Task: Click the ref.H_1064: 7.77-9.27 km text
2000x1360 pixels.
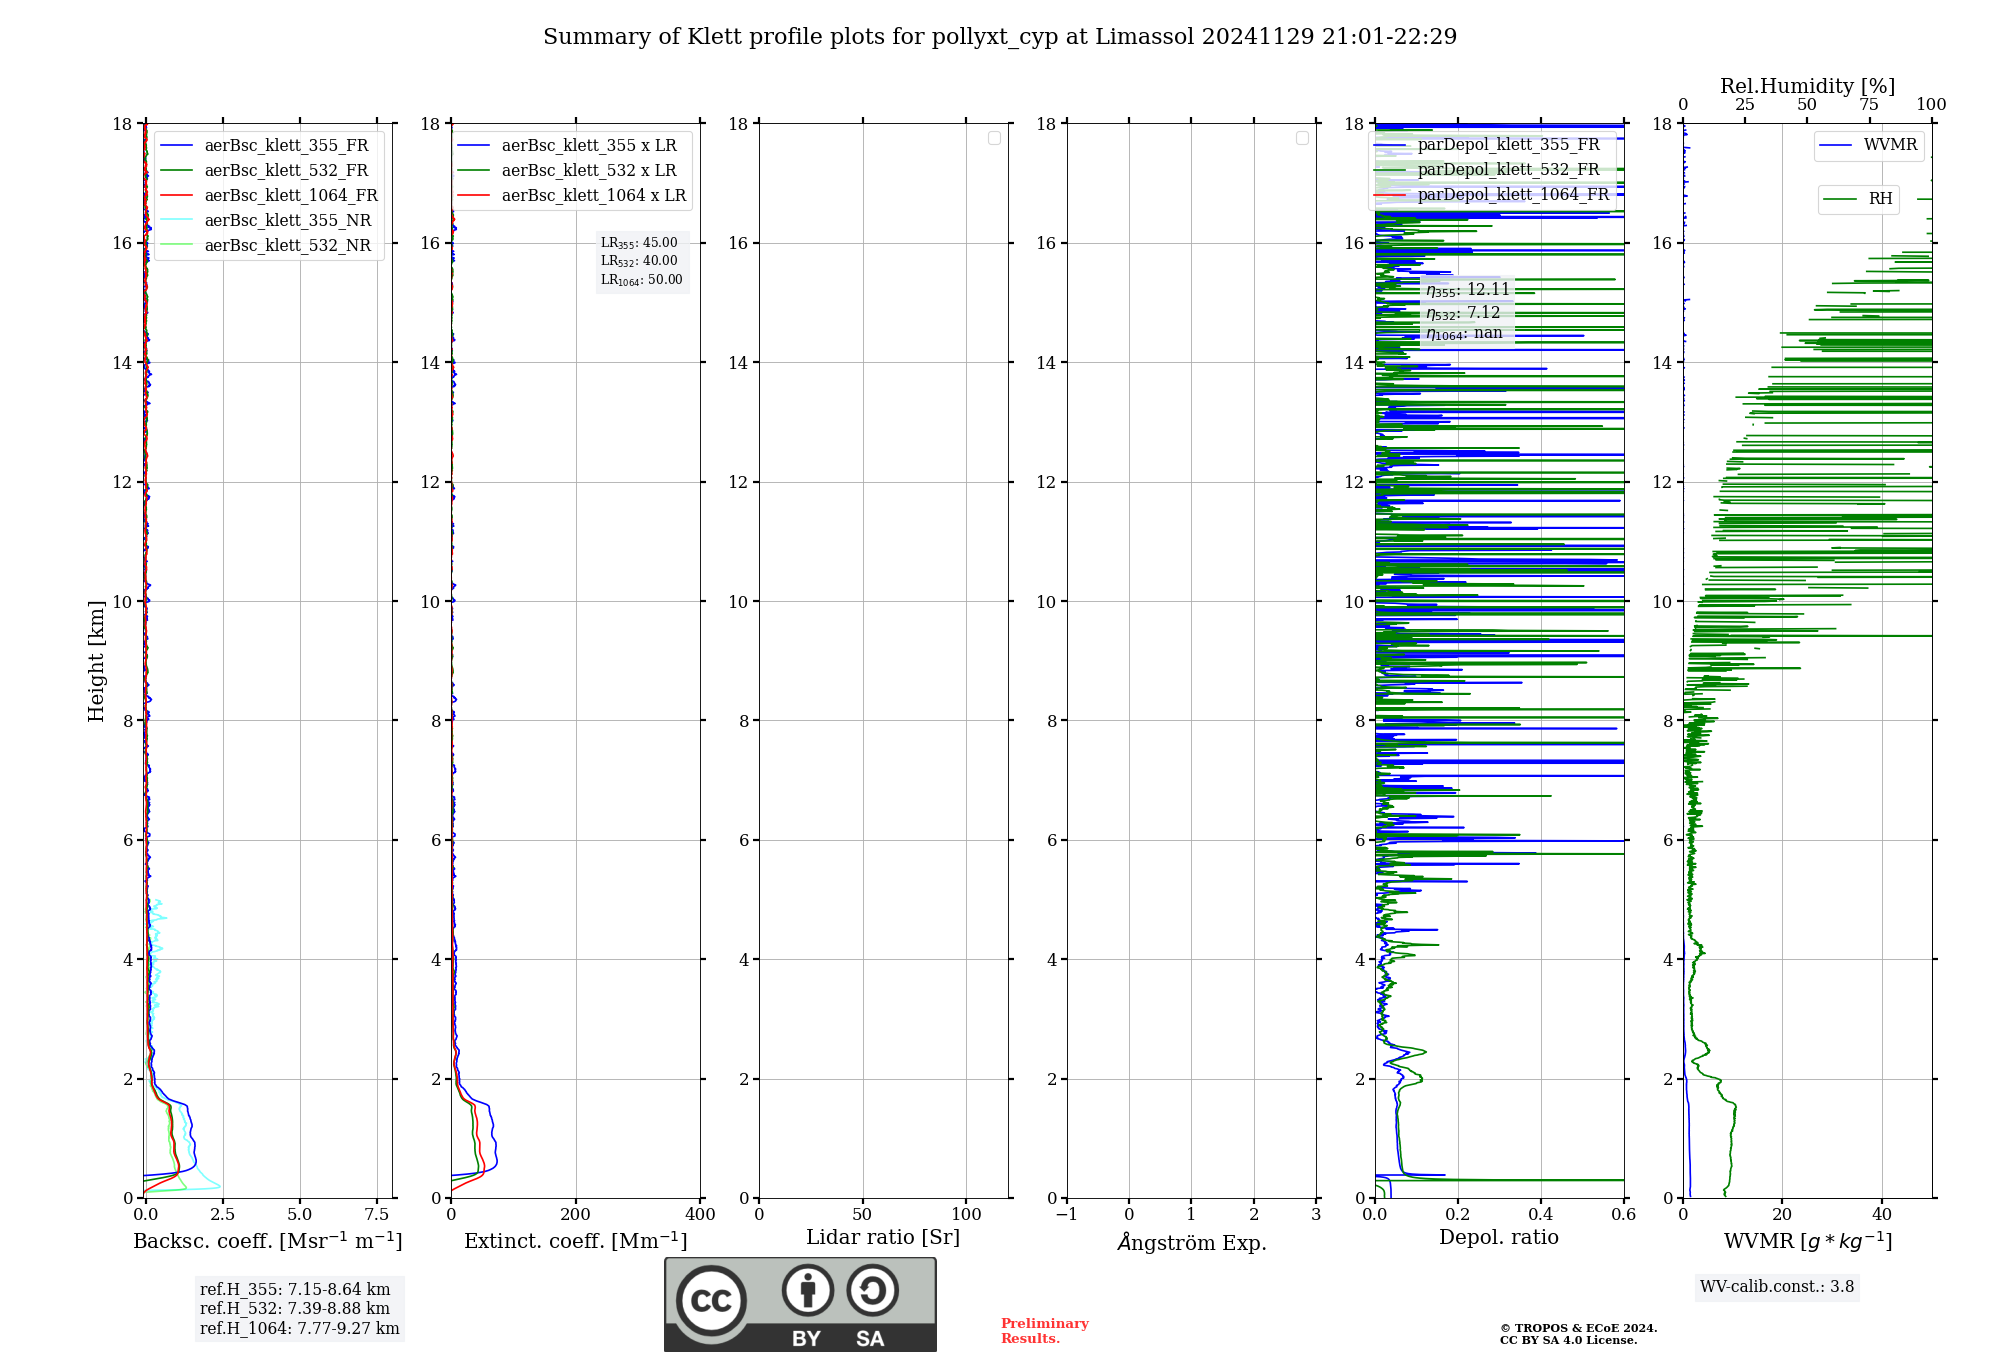Action: pos(300,1329)
